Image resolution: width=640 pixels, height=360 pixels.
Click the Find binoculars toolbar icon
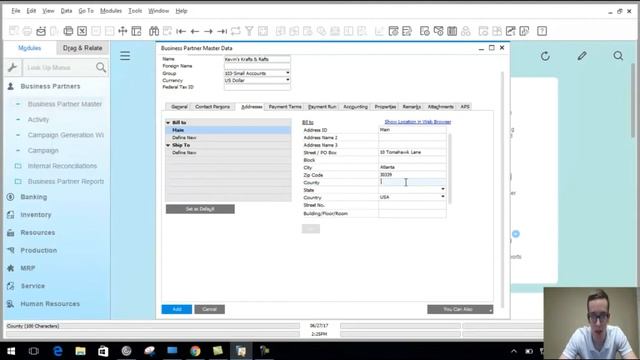pyautogui.click(x=154, y=31)
